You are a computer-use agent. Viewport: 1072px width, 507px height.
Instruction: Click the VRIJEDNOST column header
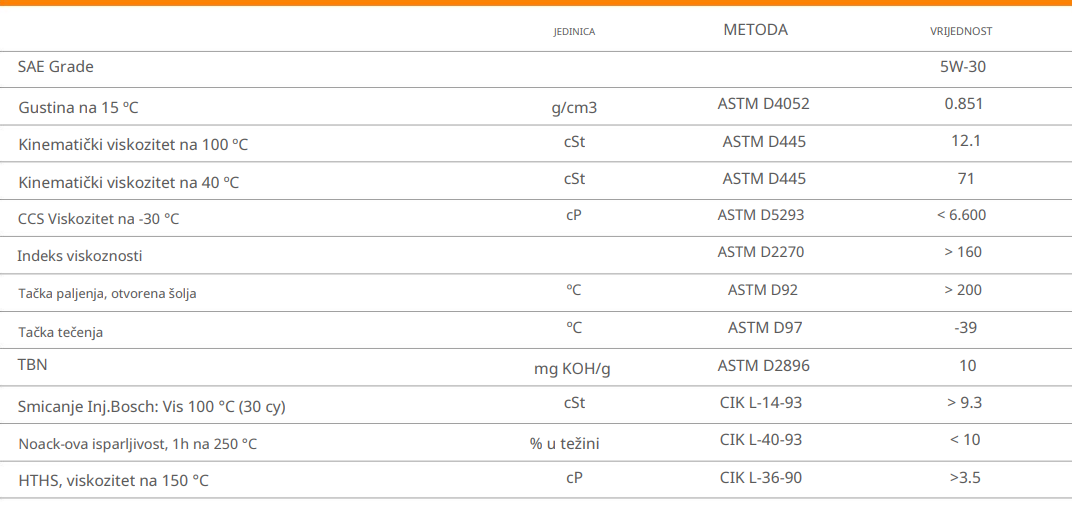click(961, 32)
